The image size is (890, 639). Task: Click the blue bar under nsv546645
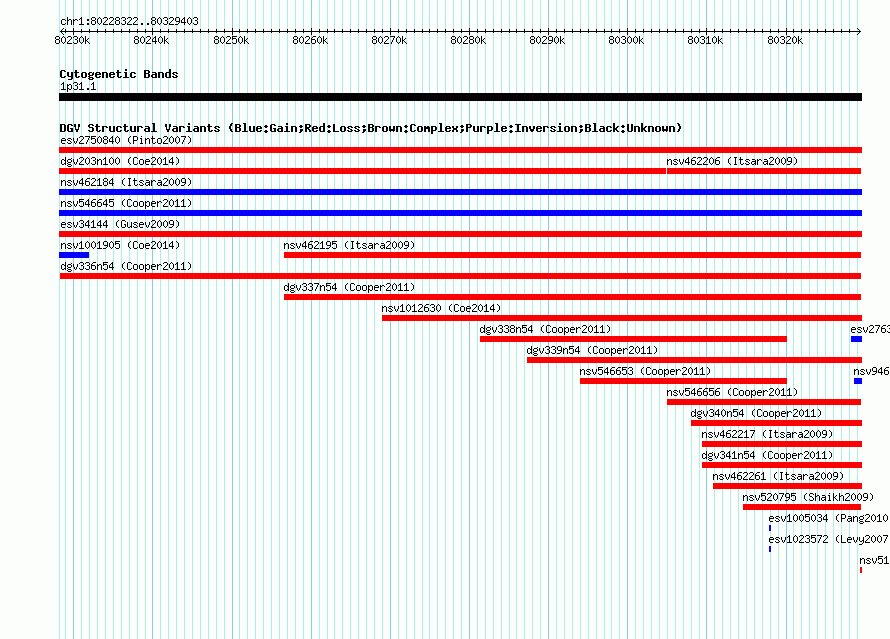click(460, 213)
